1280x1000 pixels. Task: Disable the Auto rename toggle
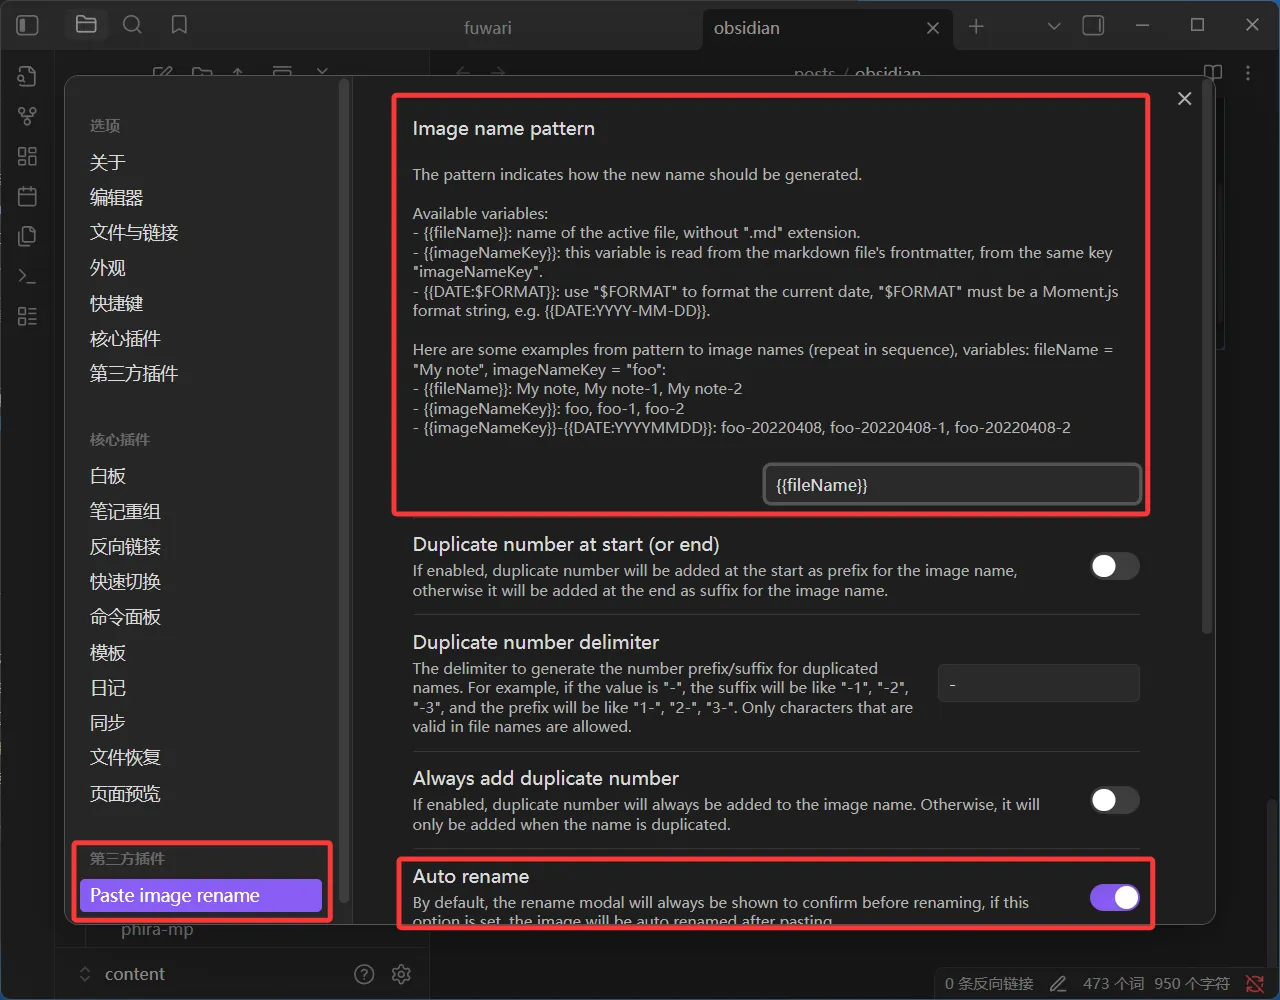1114,897
